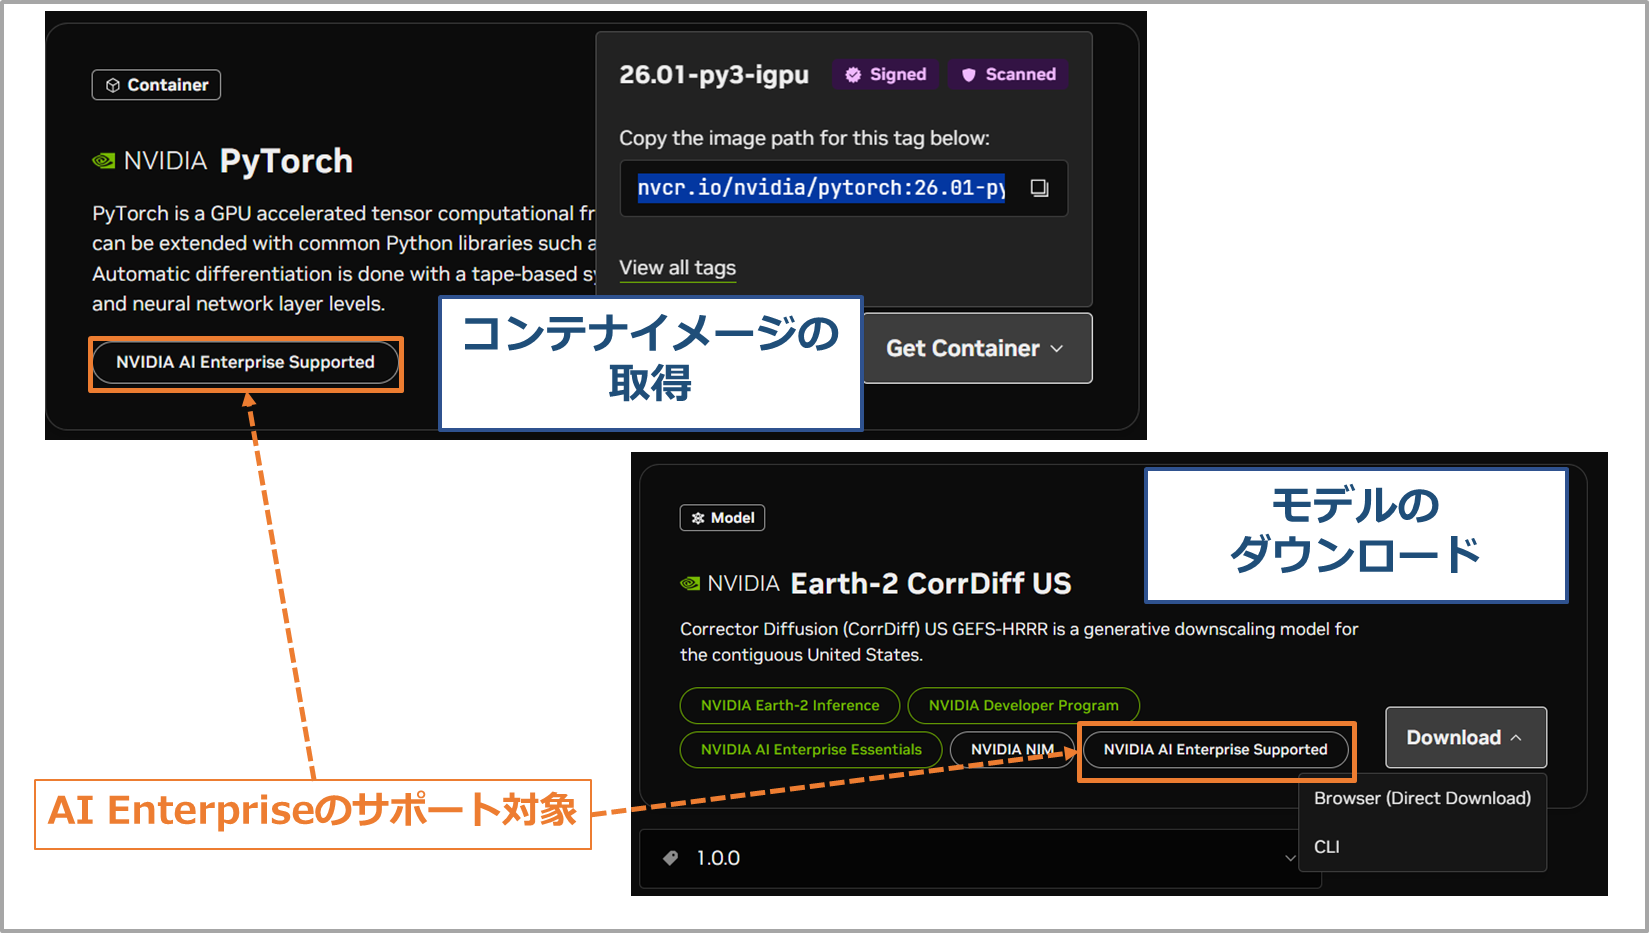1649x933 pixels.
Task: Click the NVIDIA logo beside Earth-2 CorrDiff US
Action: coord(690,584)
